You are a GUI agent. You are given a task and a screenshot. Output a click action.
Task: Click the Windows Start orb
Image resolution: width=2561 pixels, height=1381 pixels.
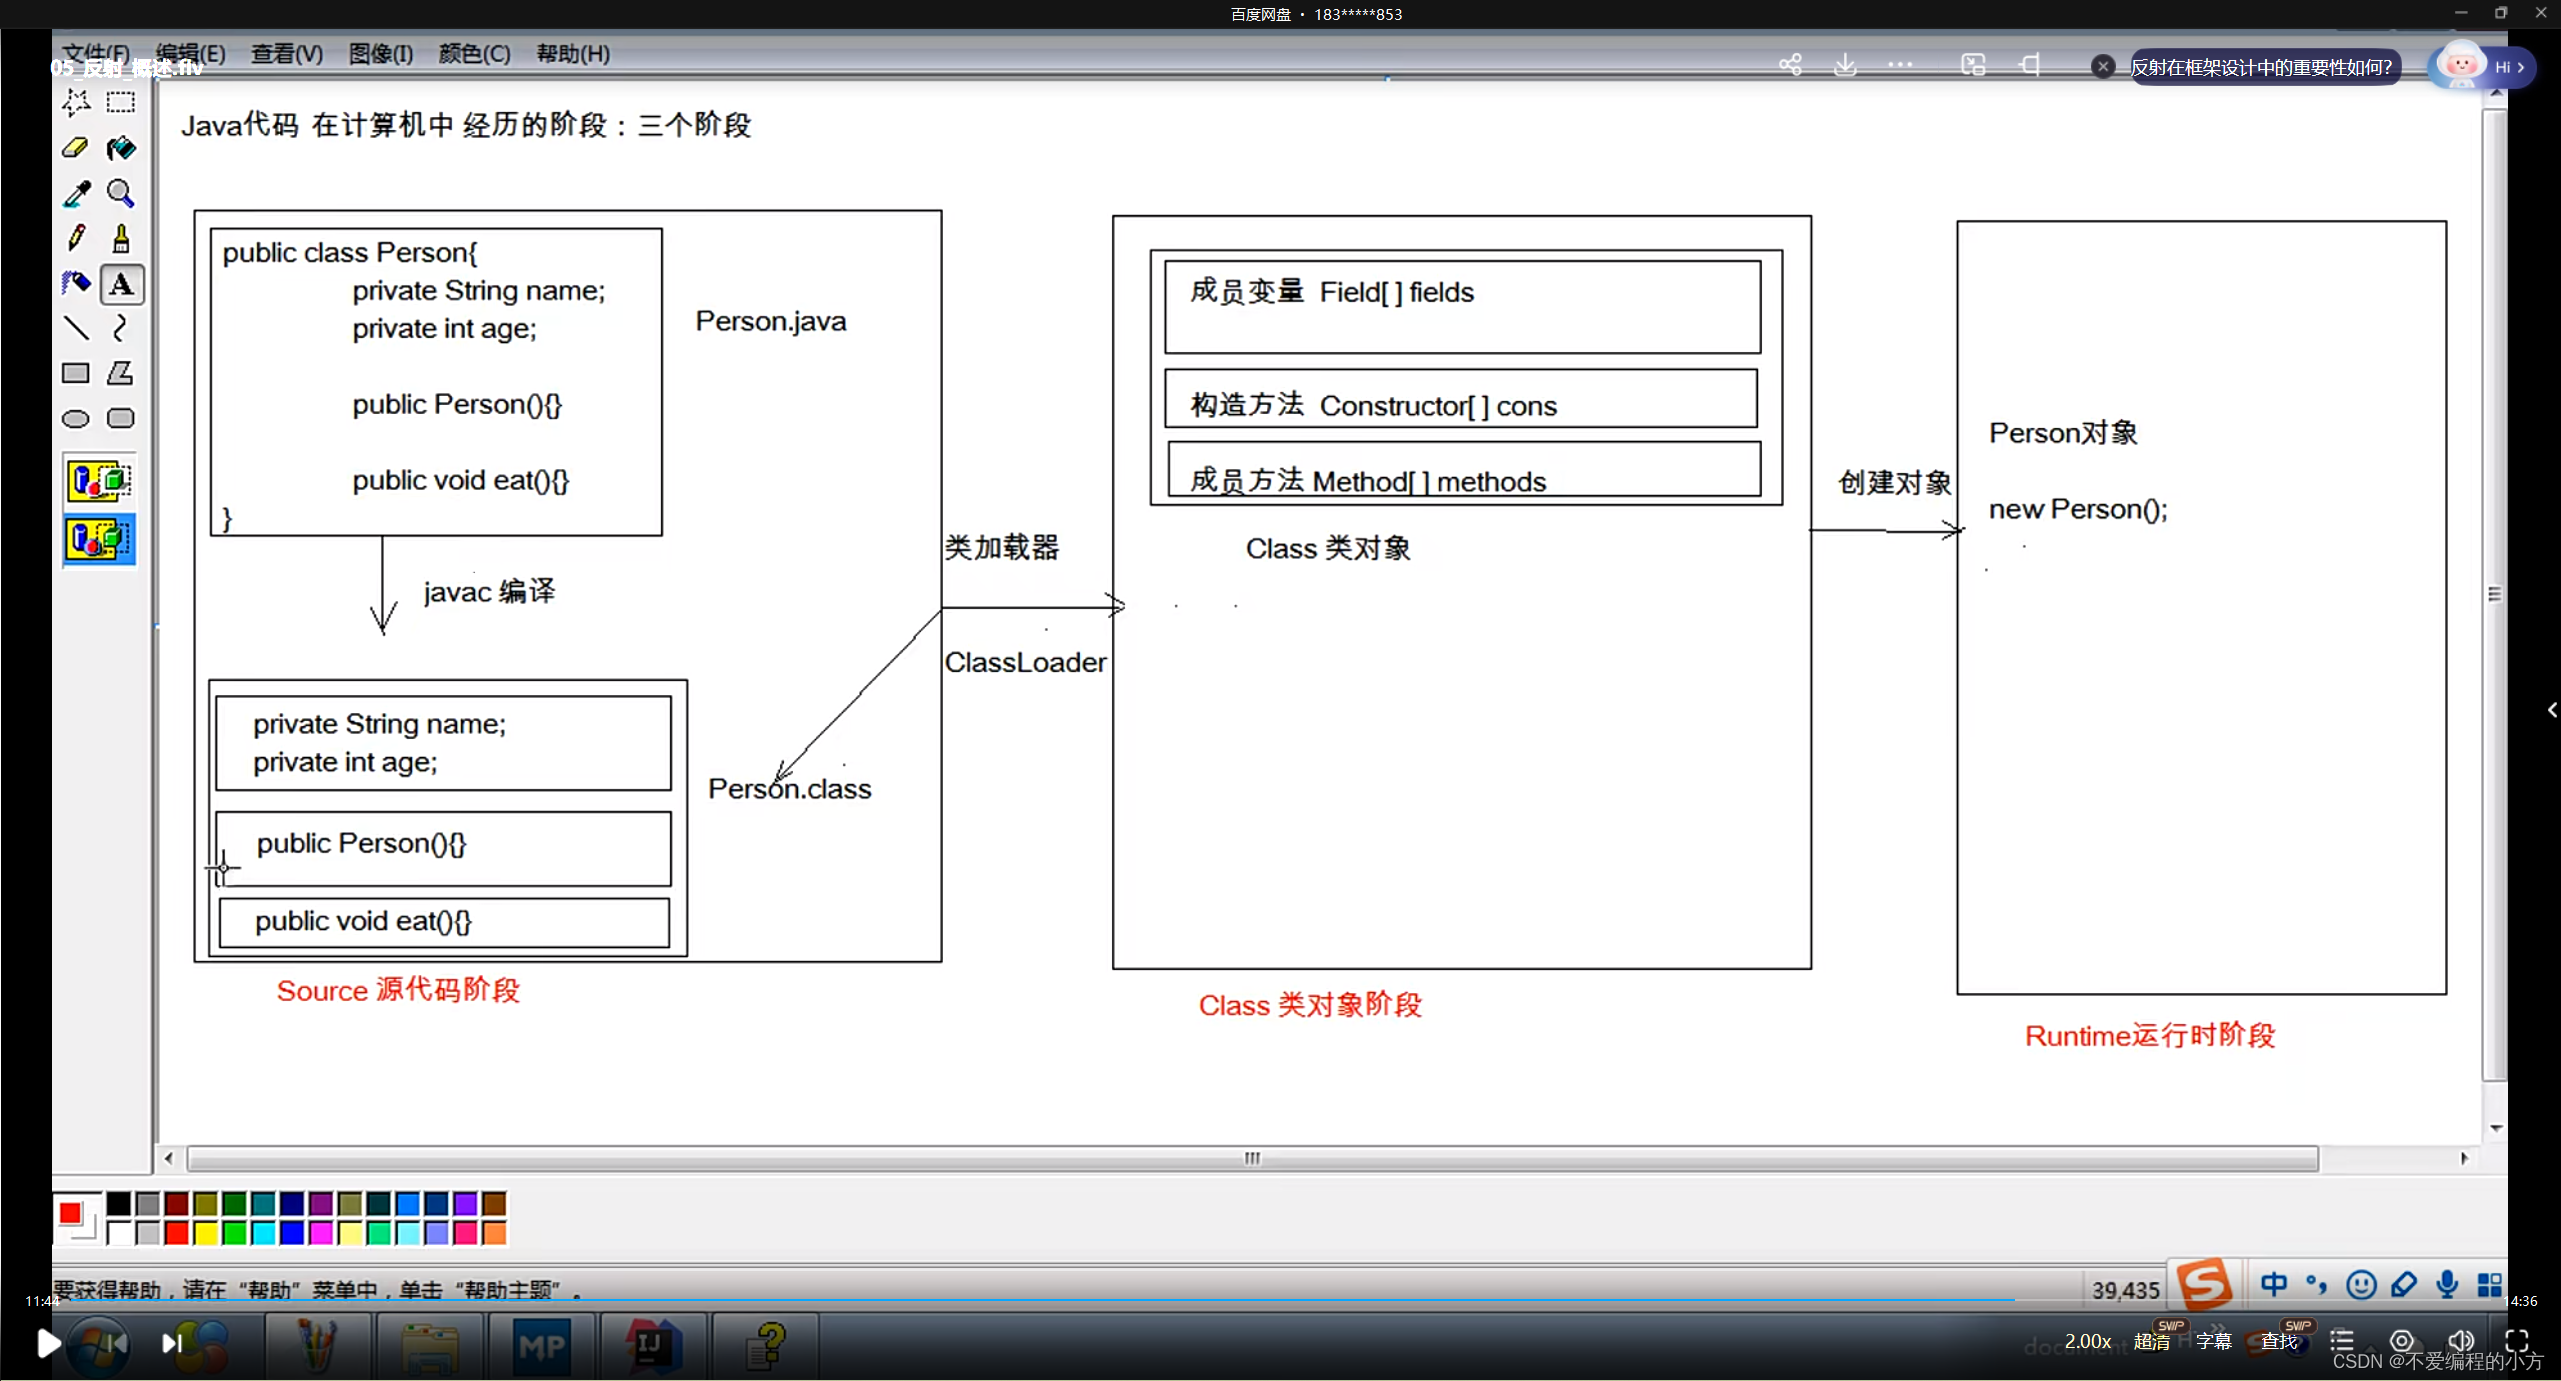tap(99, 1346)
